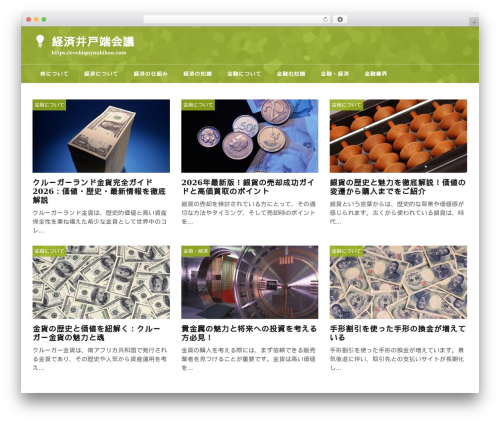Open the bank vault door thumbnail
The width and height of the screenshot is (500, 423).
click(x=250, y=282)
